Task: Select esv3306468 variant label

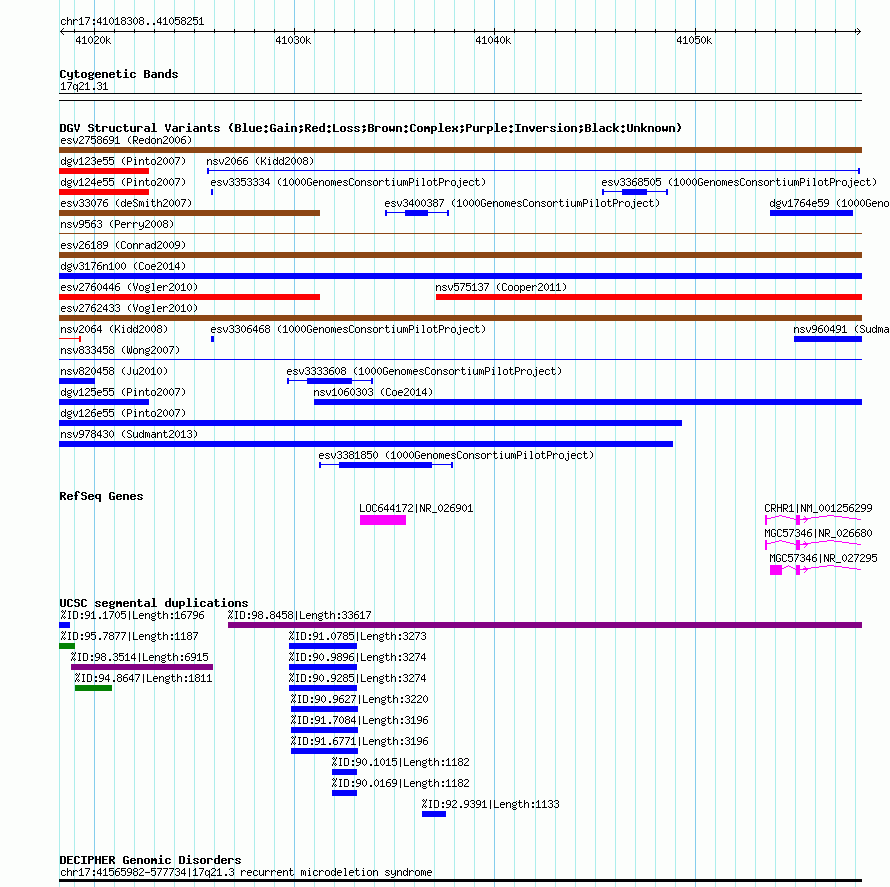Action: (x=348, y=329)
